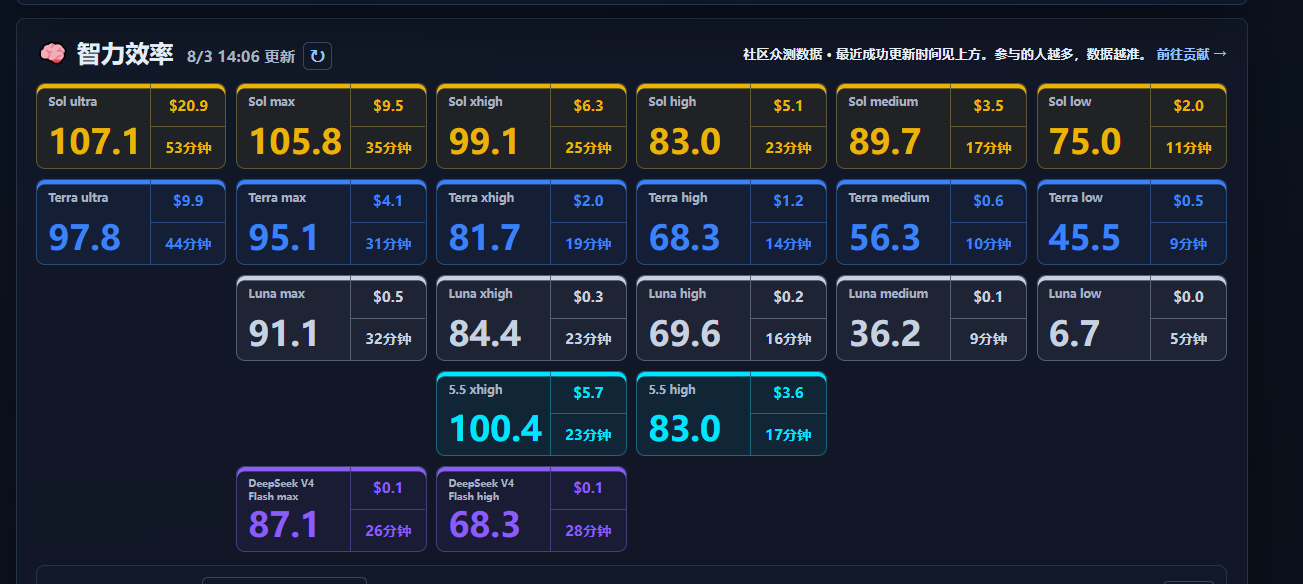
Task: Click the 99.1 score value
Action: [x=483, y=142]
